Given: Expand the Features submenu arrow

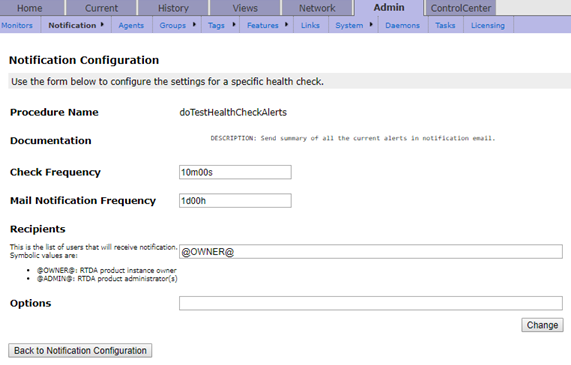Looking at the screenshot, I should (287, 24).
